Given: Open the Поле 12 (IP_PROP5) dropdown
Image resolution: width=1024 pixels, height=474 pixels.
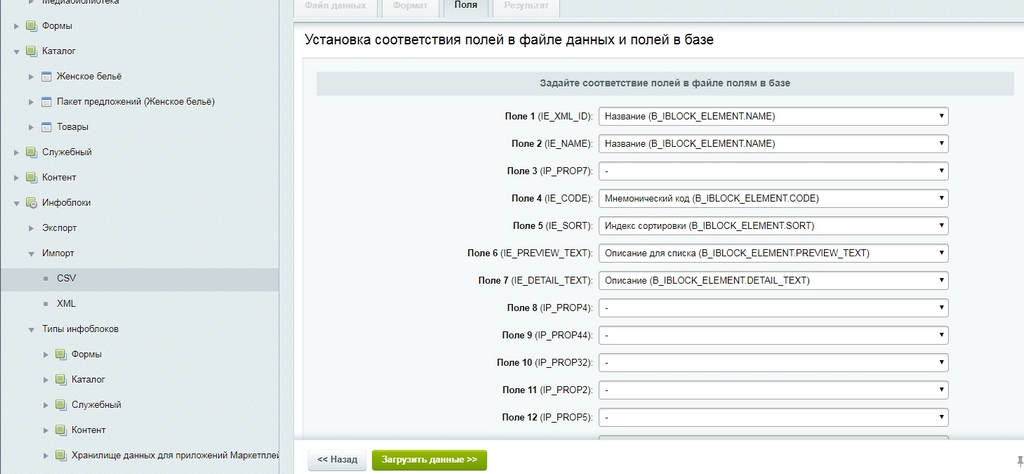Looking at the screenshot, I should (773, 417).
